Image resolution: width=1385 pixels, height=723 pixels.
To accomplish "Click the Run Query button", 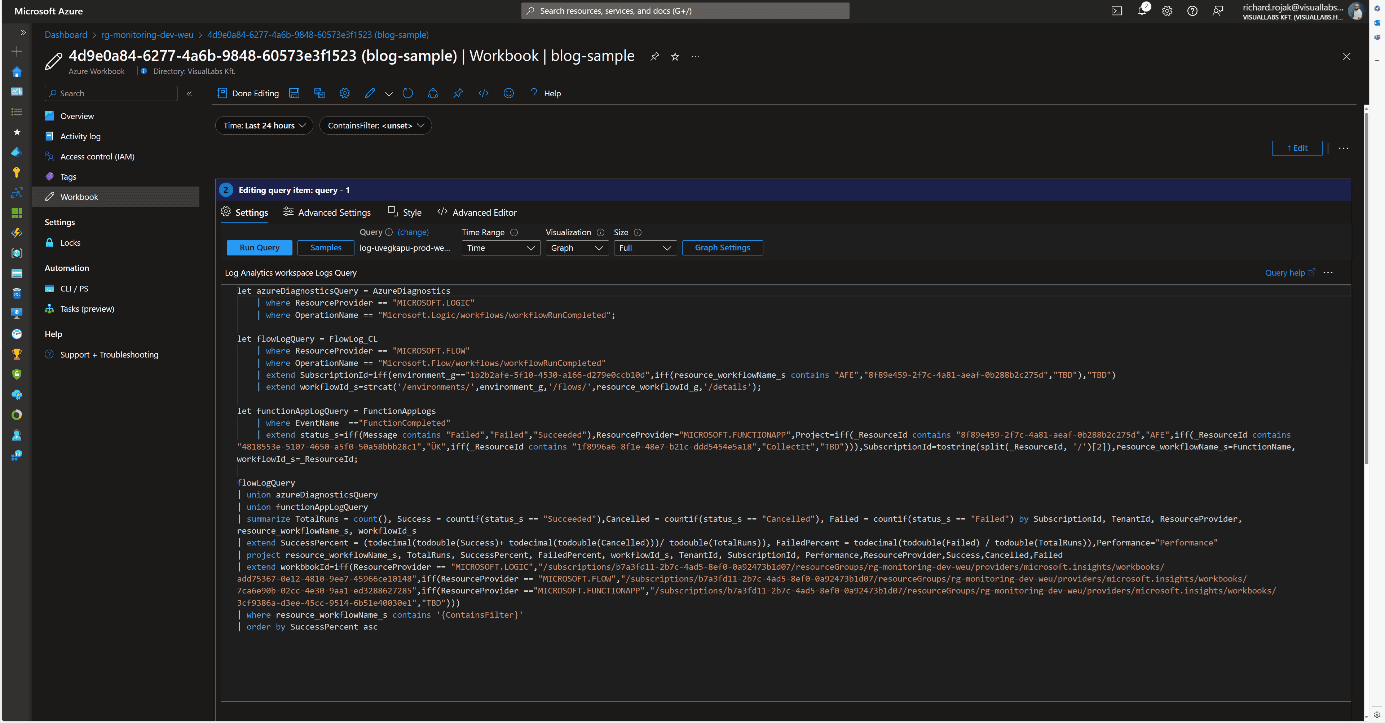I will click(x=259, y=247).
